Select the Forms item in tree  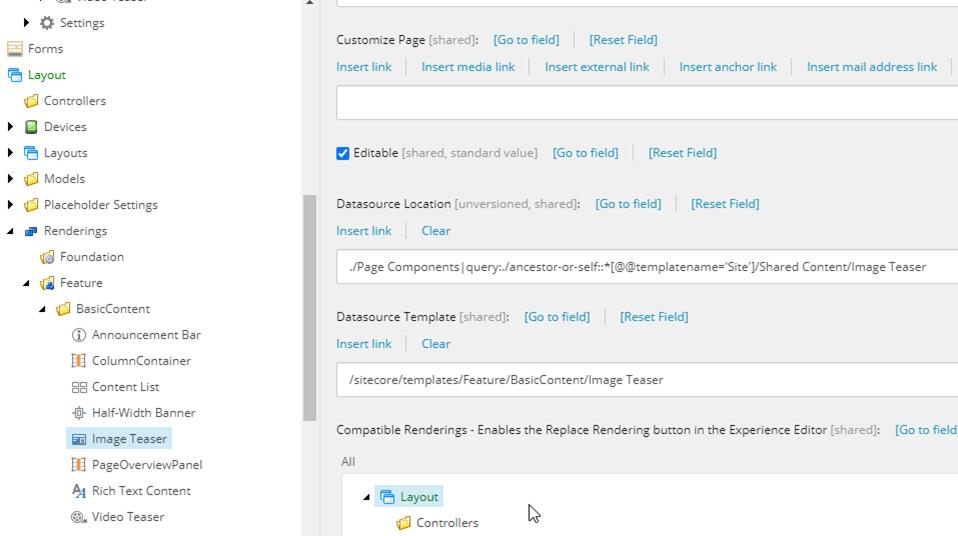45,49
